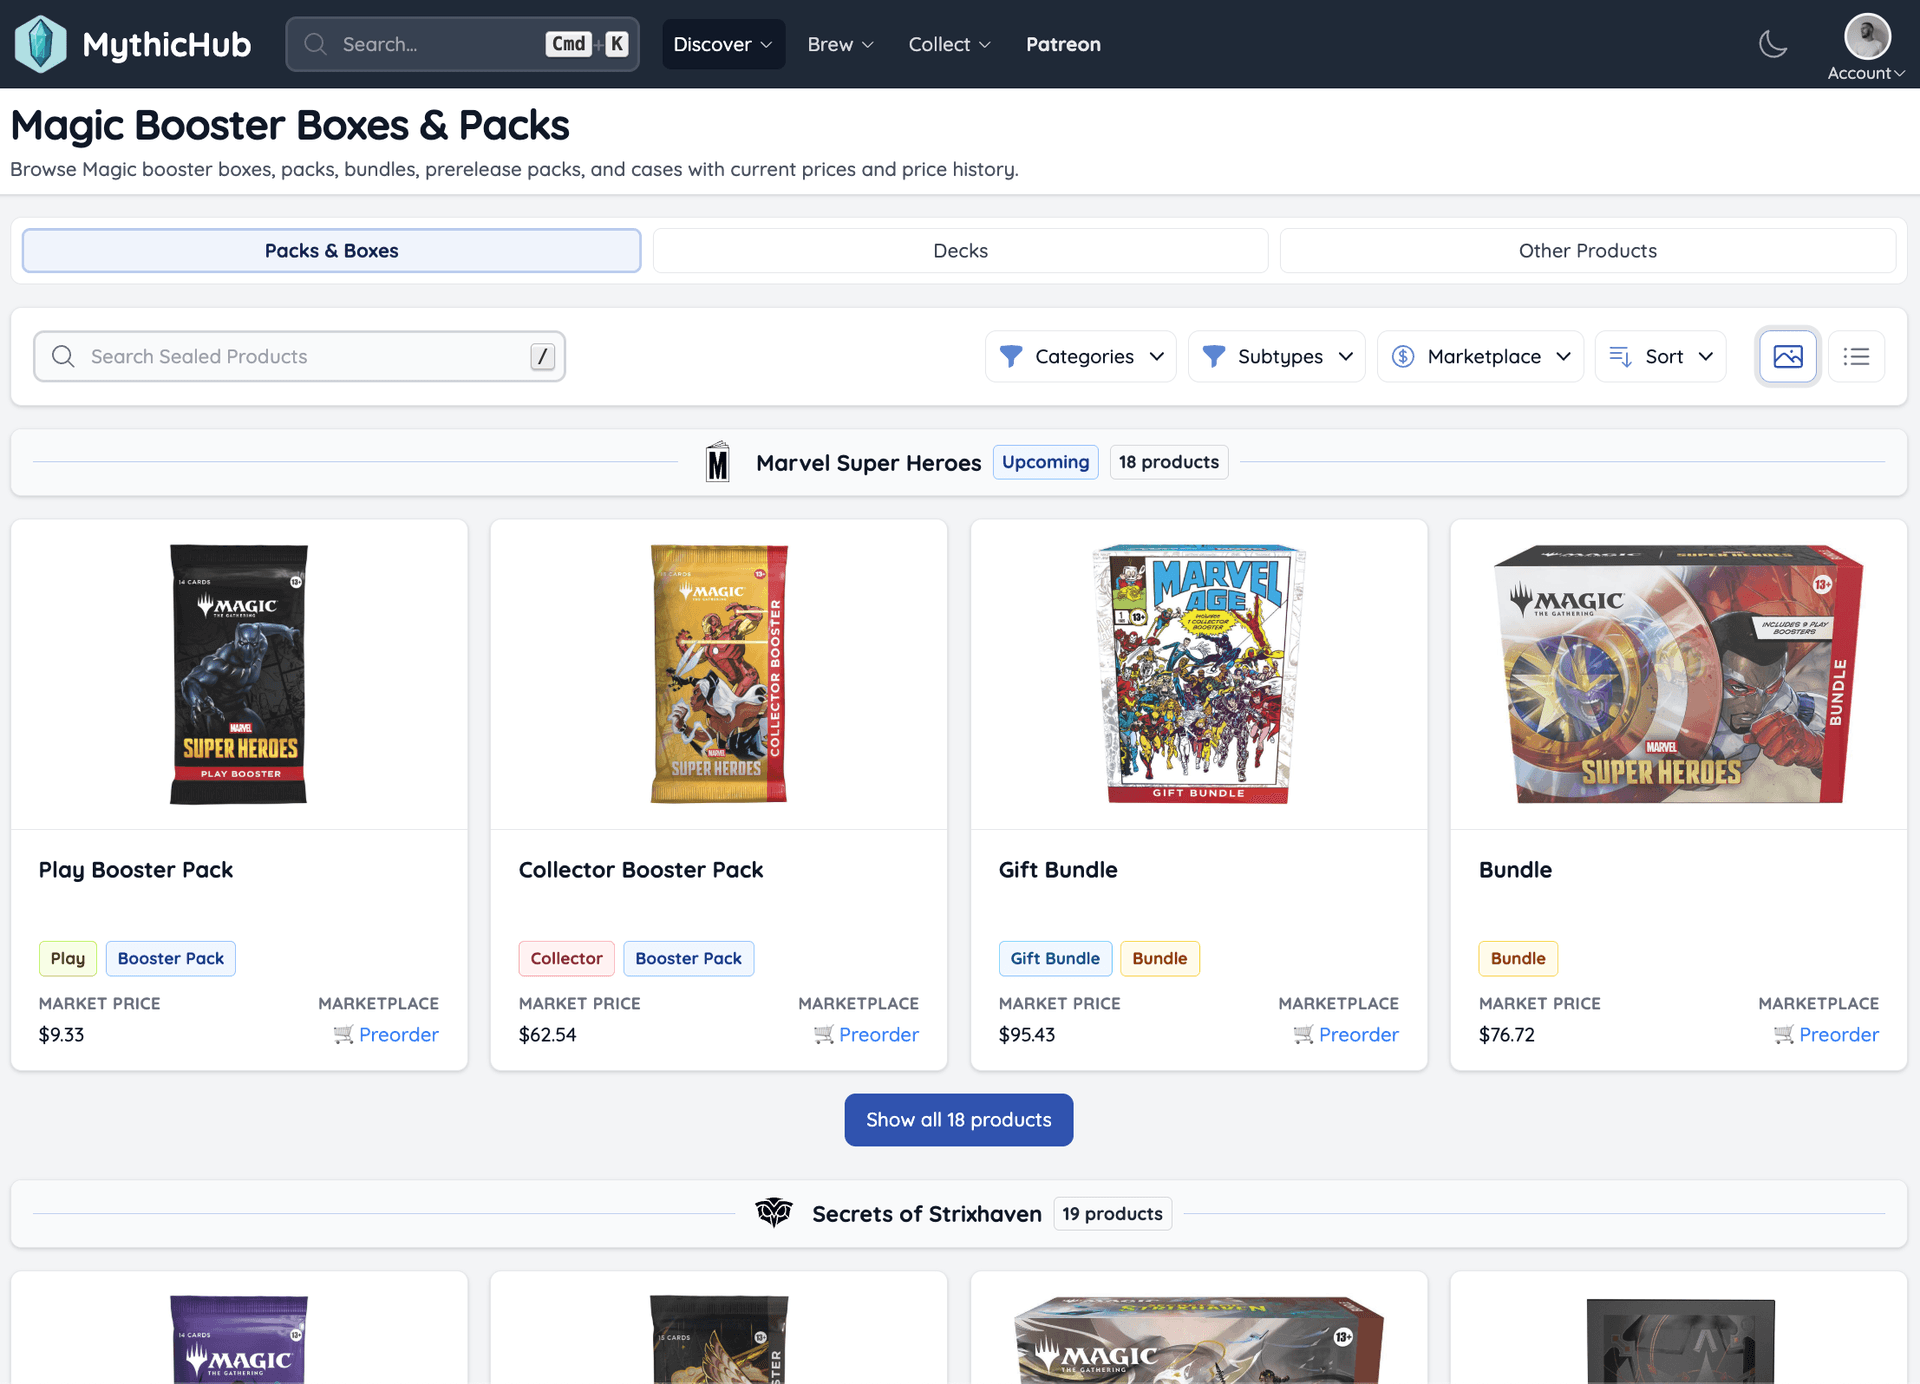
Task: Click the $95.43 market price
Action: pos(1027,1035)
